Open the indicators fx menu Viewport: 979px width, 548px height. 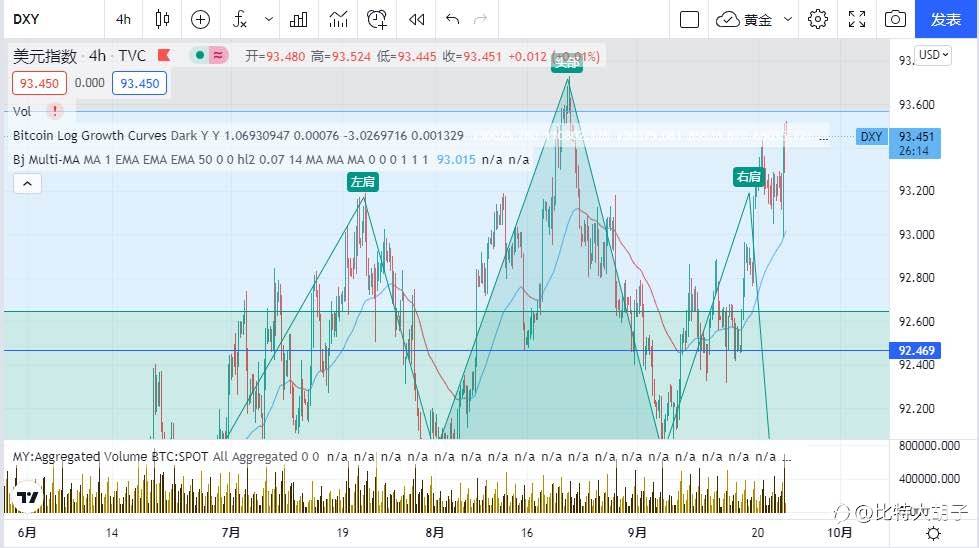click(240, 19)
